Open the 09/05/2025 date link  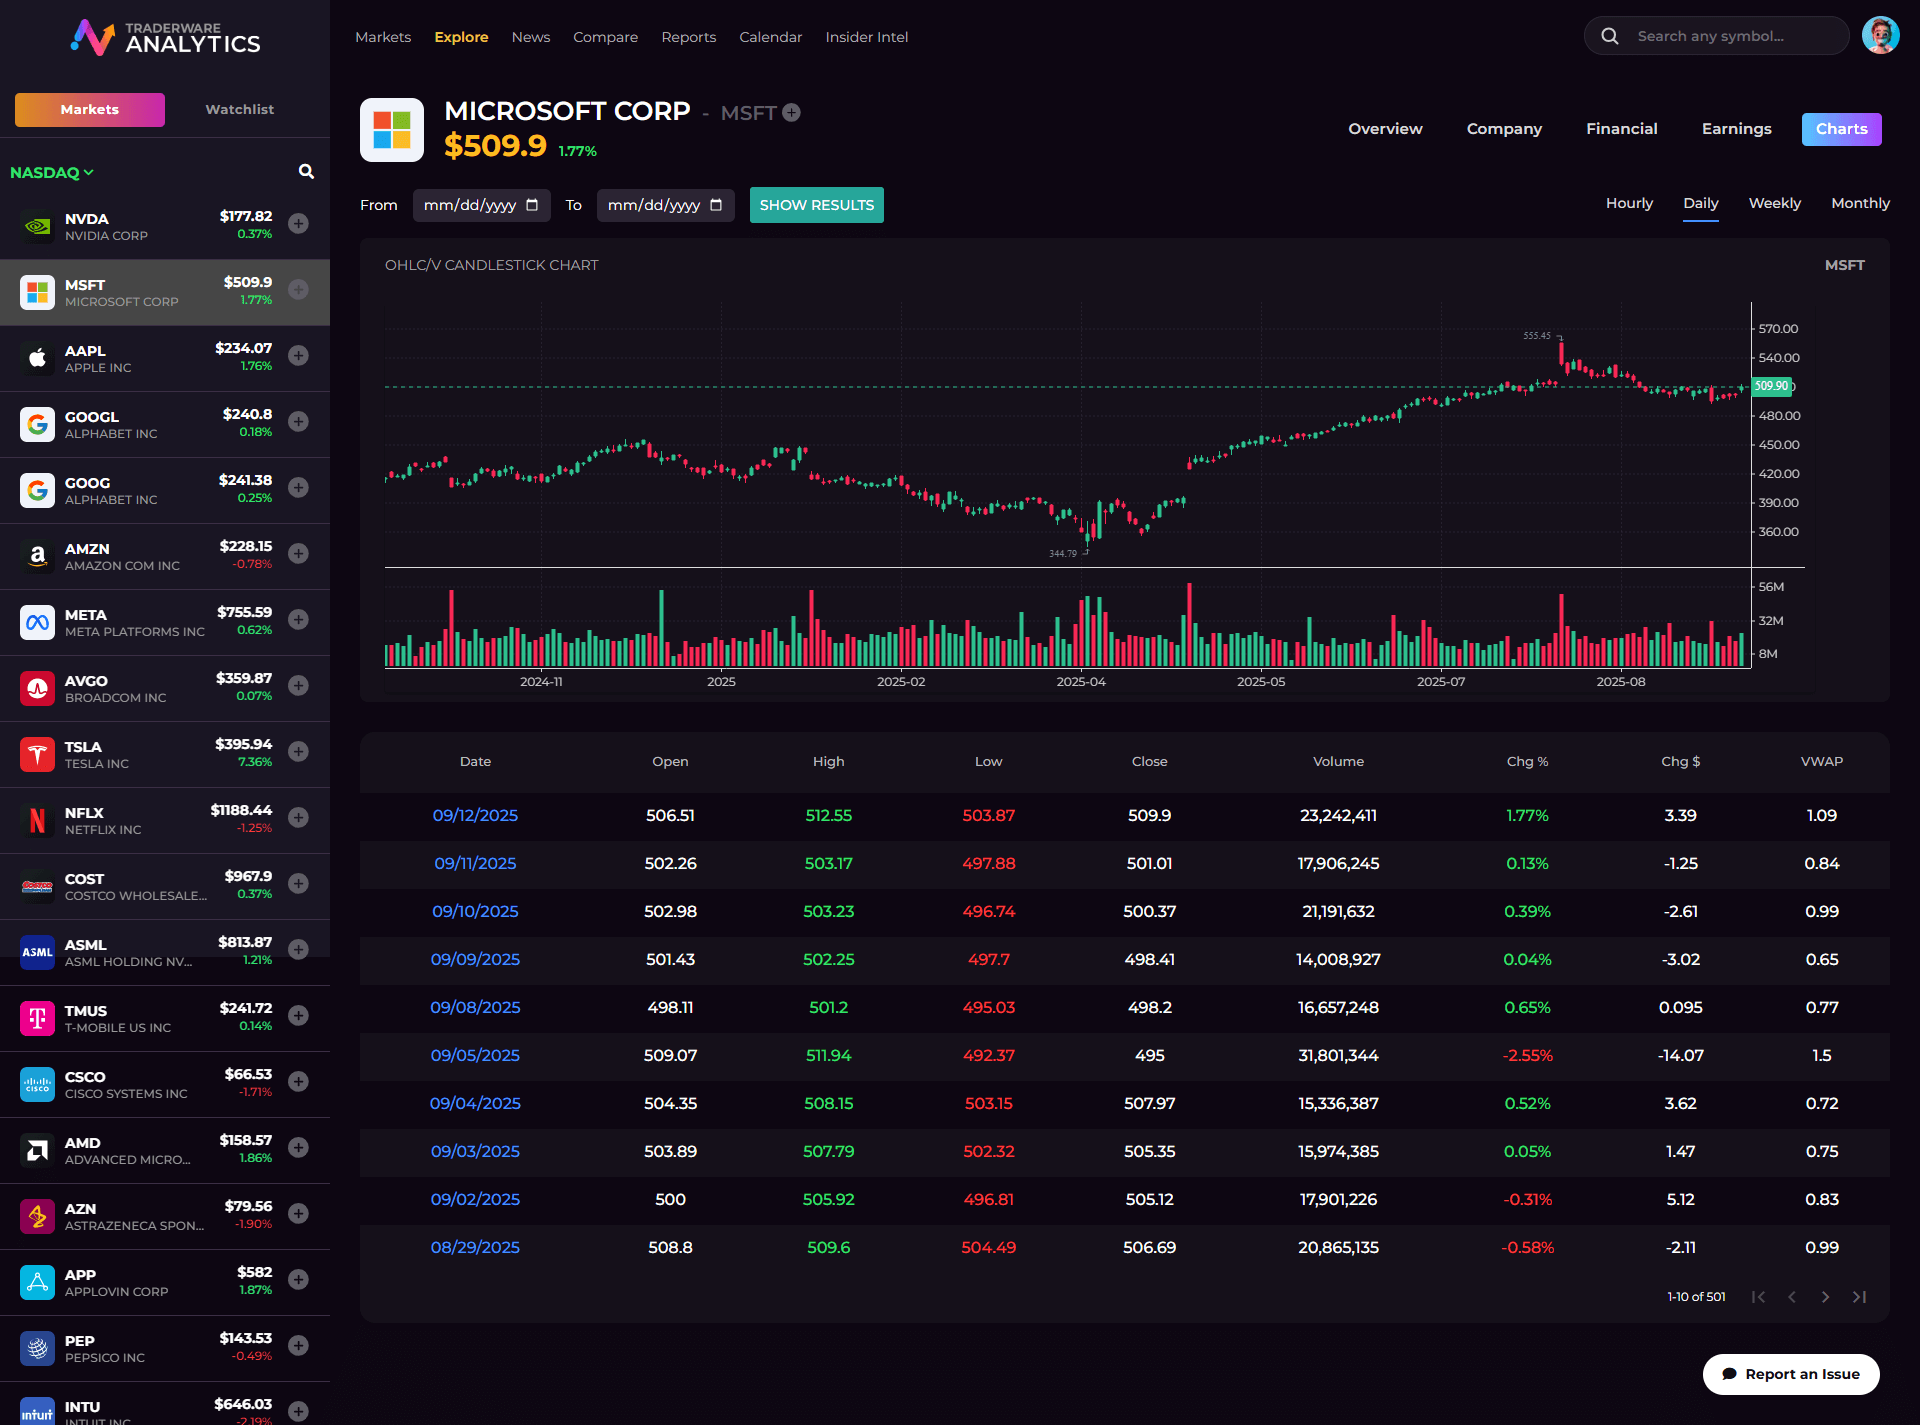pos(475,1055)
